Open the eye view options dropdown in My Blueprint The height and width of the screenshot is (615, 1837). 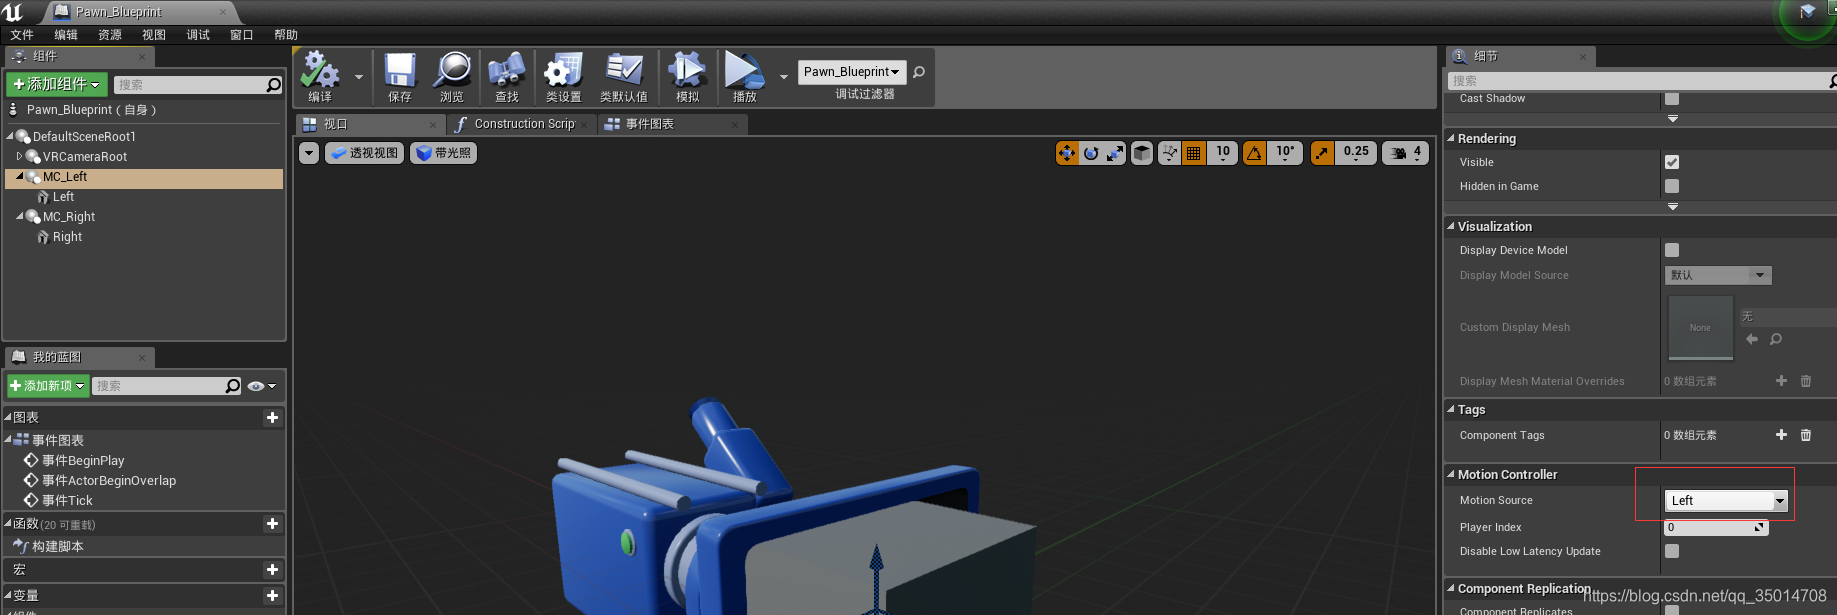(261, 386)
